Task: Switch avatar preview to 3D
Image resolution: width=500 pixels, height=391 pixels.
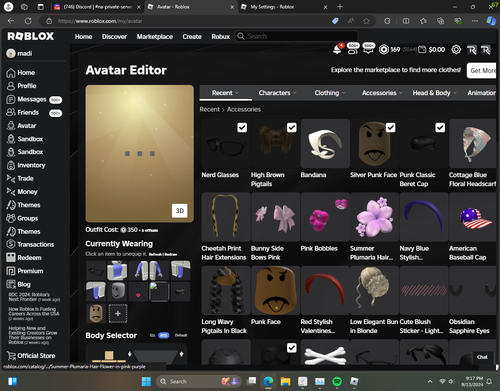Action: tap(180, 211)
